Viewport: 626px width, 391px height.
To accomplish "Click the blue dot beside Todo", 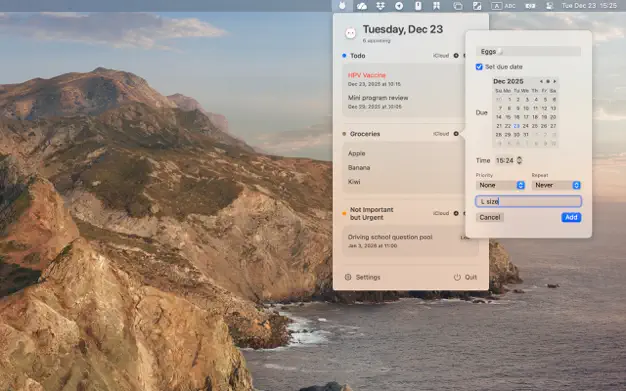I will (x=344, y=56).
